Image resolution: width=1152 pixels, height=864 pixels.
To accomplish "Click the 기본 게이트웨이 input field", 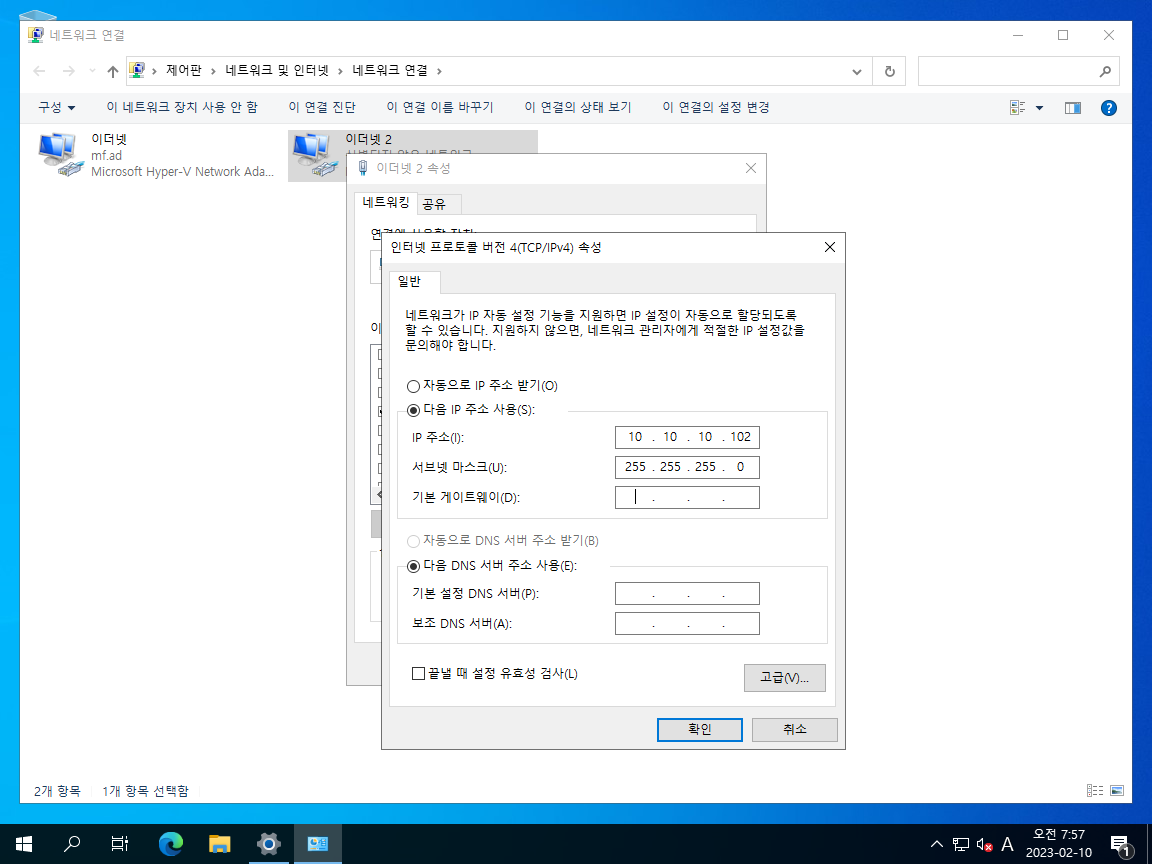I will coord(687,497).
